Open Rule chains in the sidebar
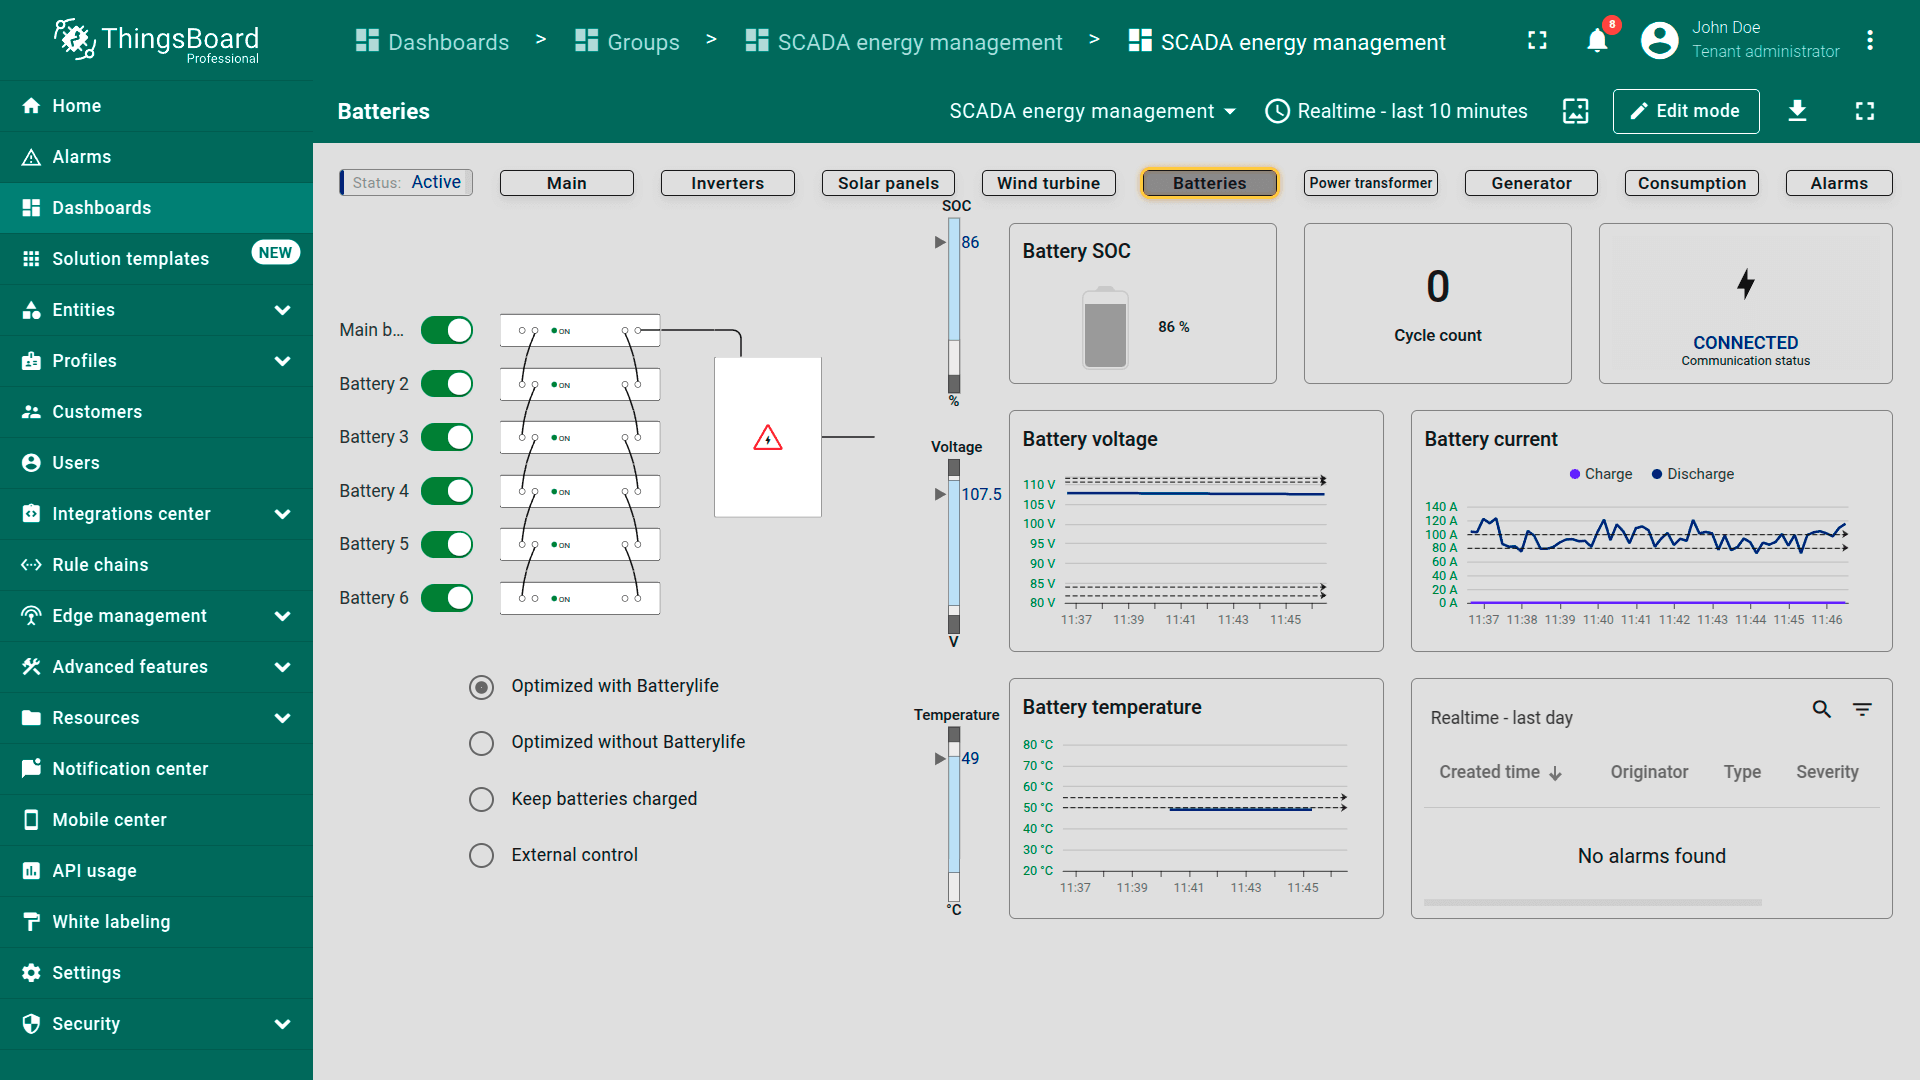The width and height of the screenshot is (1920, 1080). pyautogui.click(x=100, y=565)
